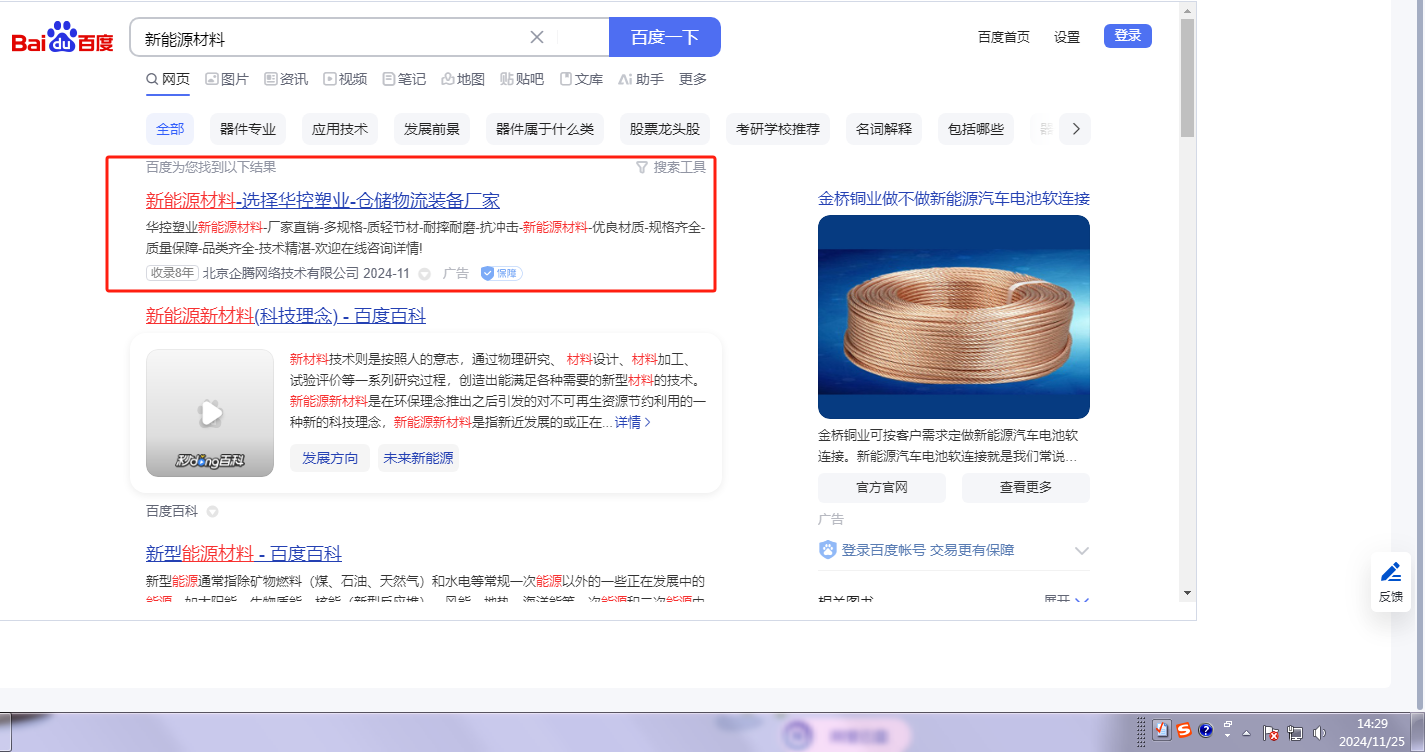
Task: Open 设置 in the top right
Action: click(1067, 37)
